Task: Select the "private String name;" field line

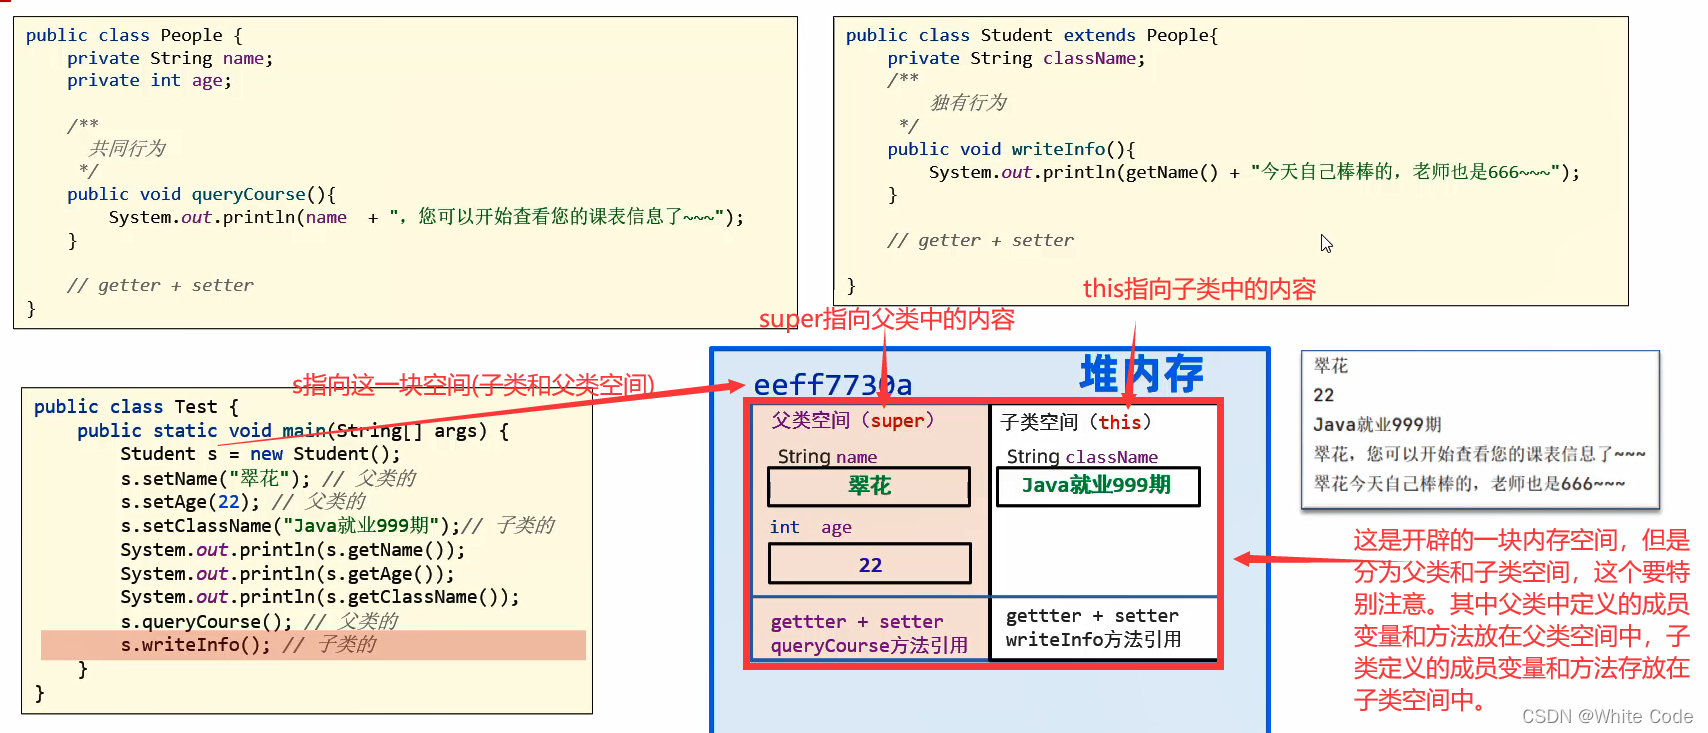Action: (170, 58)
